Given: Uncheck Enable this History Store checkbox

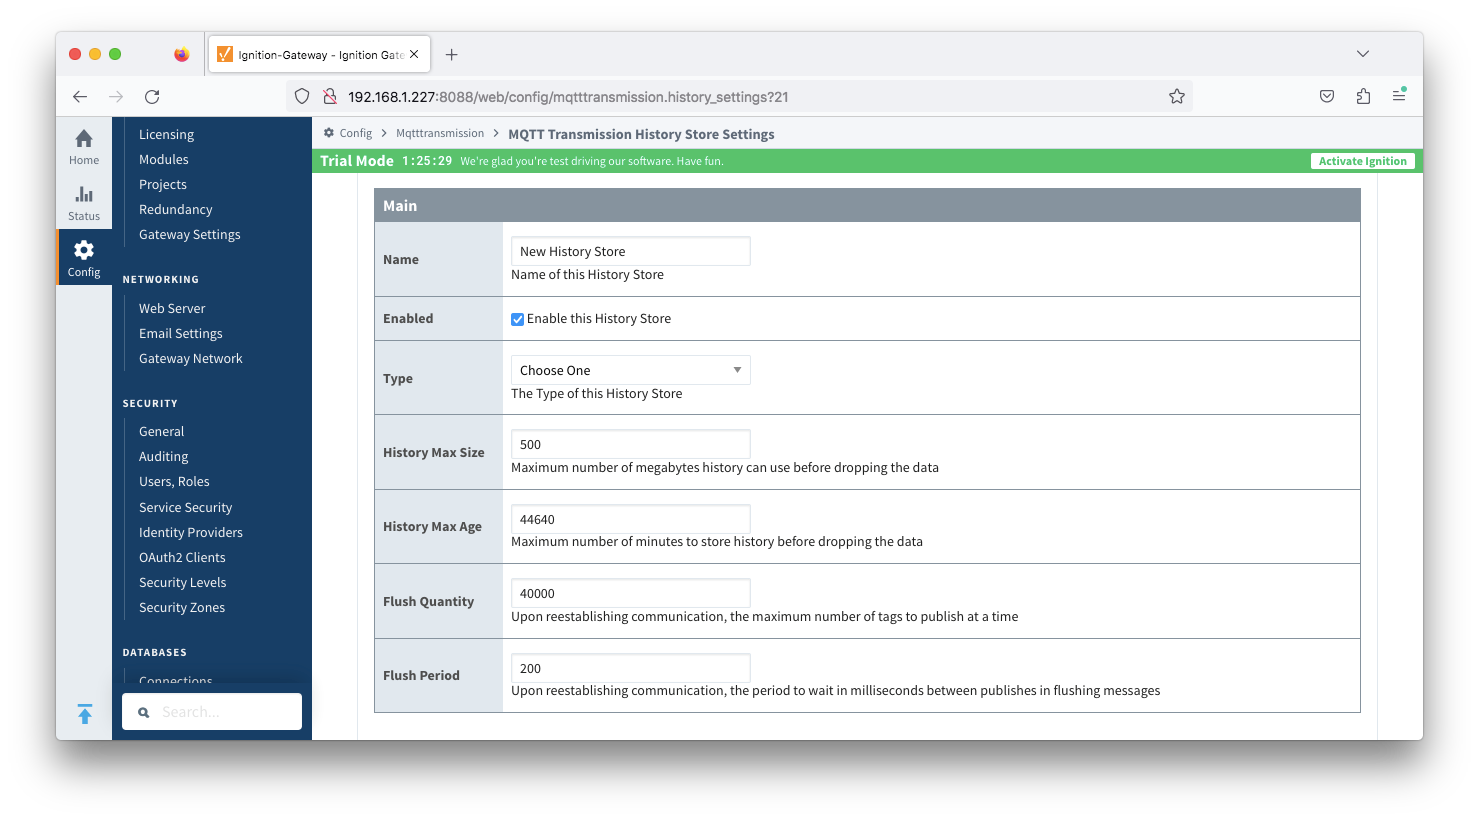Looking at the screenshot, I should (x=518, y=320).
